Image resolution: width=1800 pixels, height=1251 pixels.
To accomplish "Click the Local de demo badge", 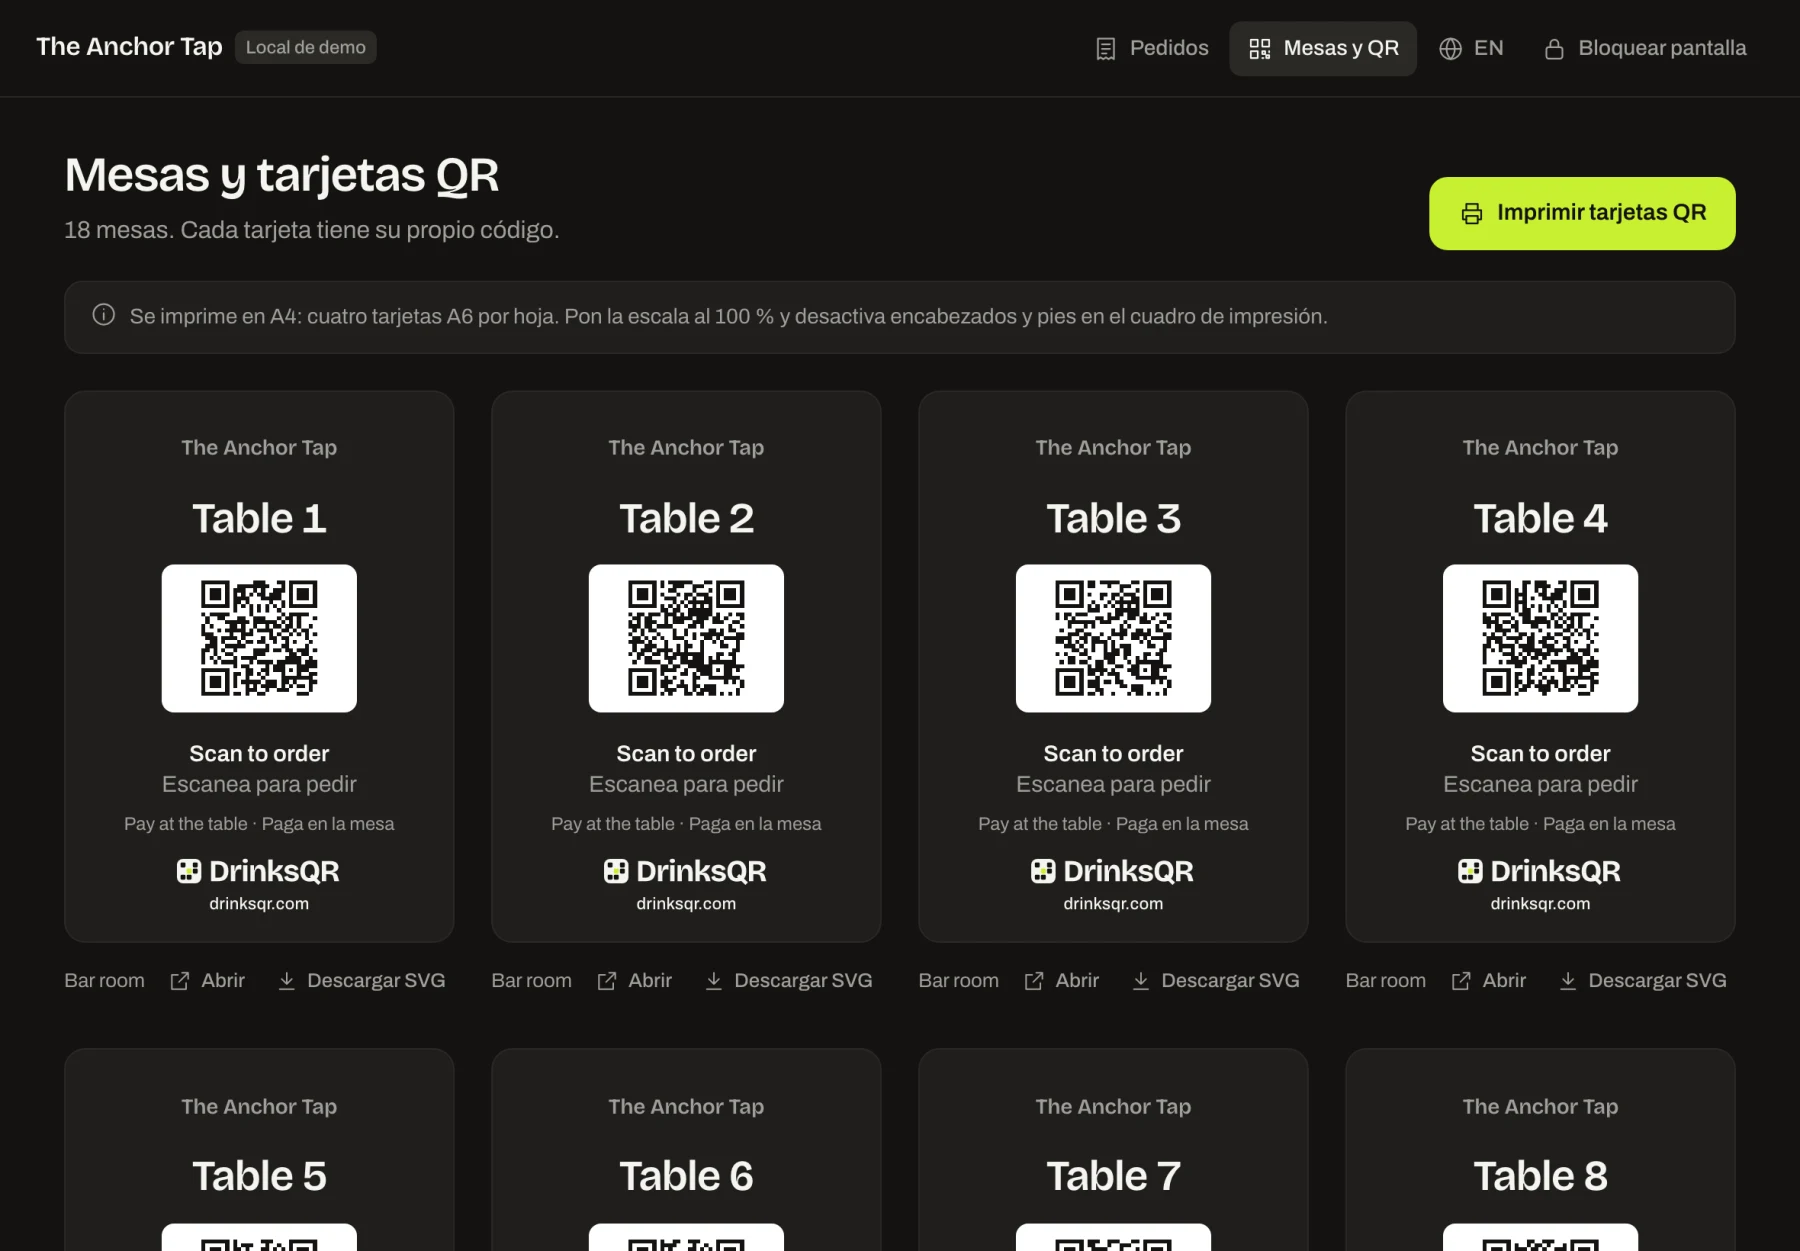I will [x=306, y=47].
